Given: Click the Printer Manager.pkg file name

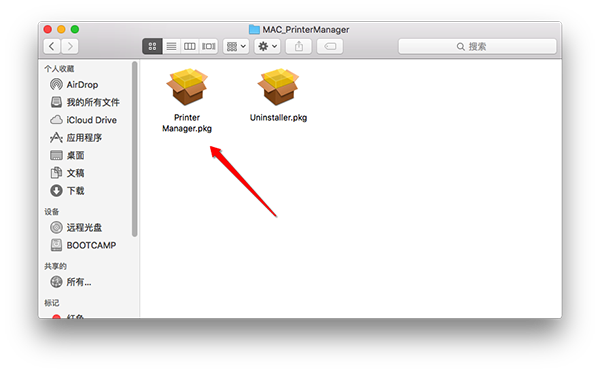Looking at the screenshot, I should coord(187,123).
